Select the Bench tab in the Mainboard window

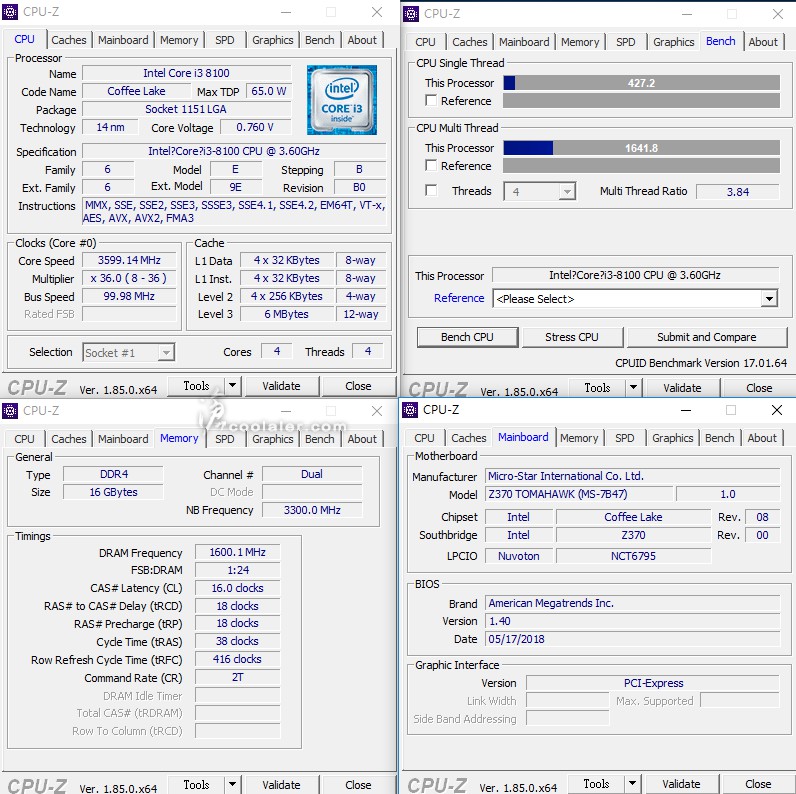coord(719,438)
